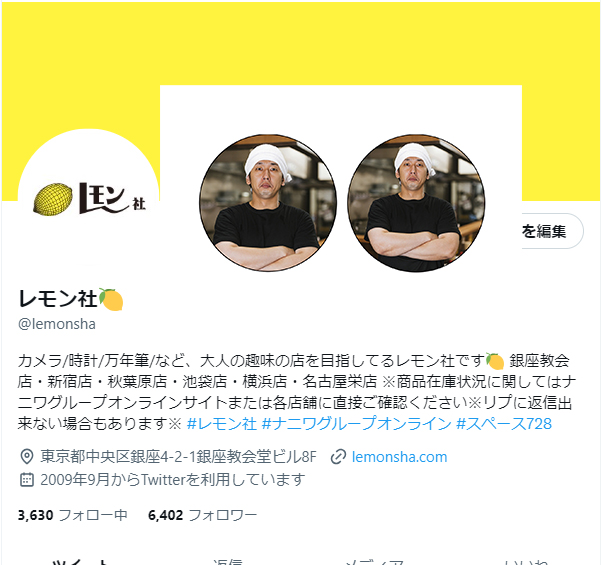Open the 6,402 followers list
Screen dimensions: 605x565
[203, 515]
